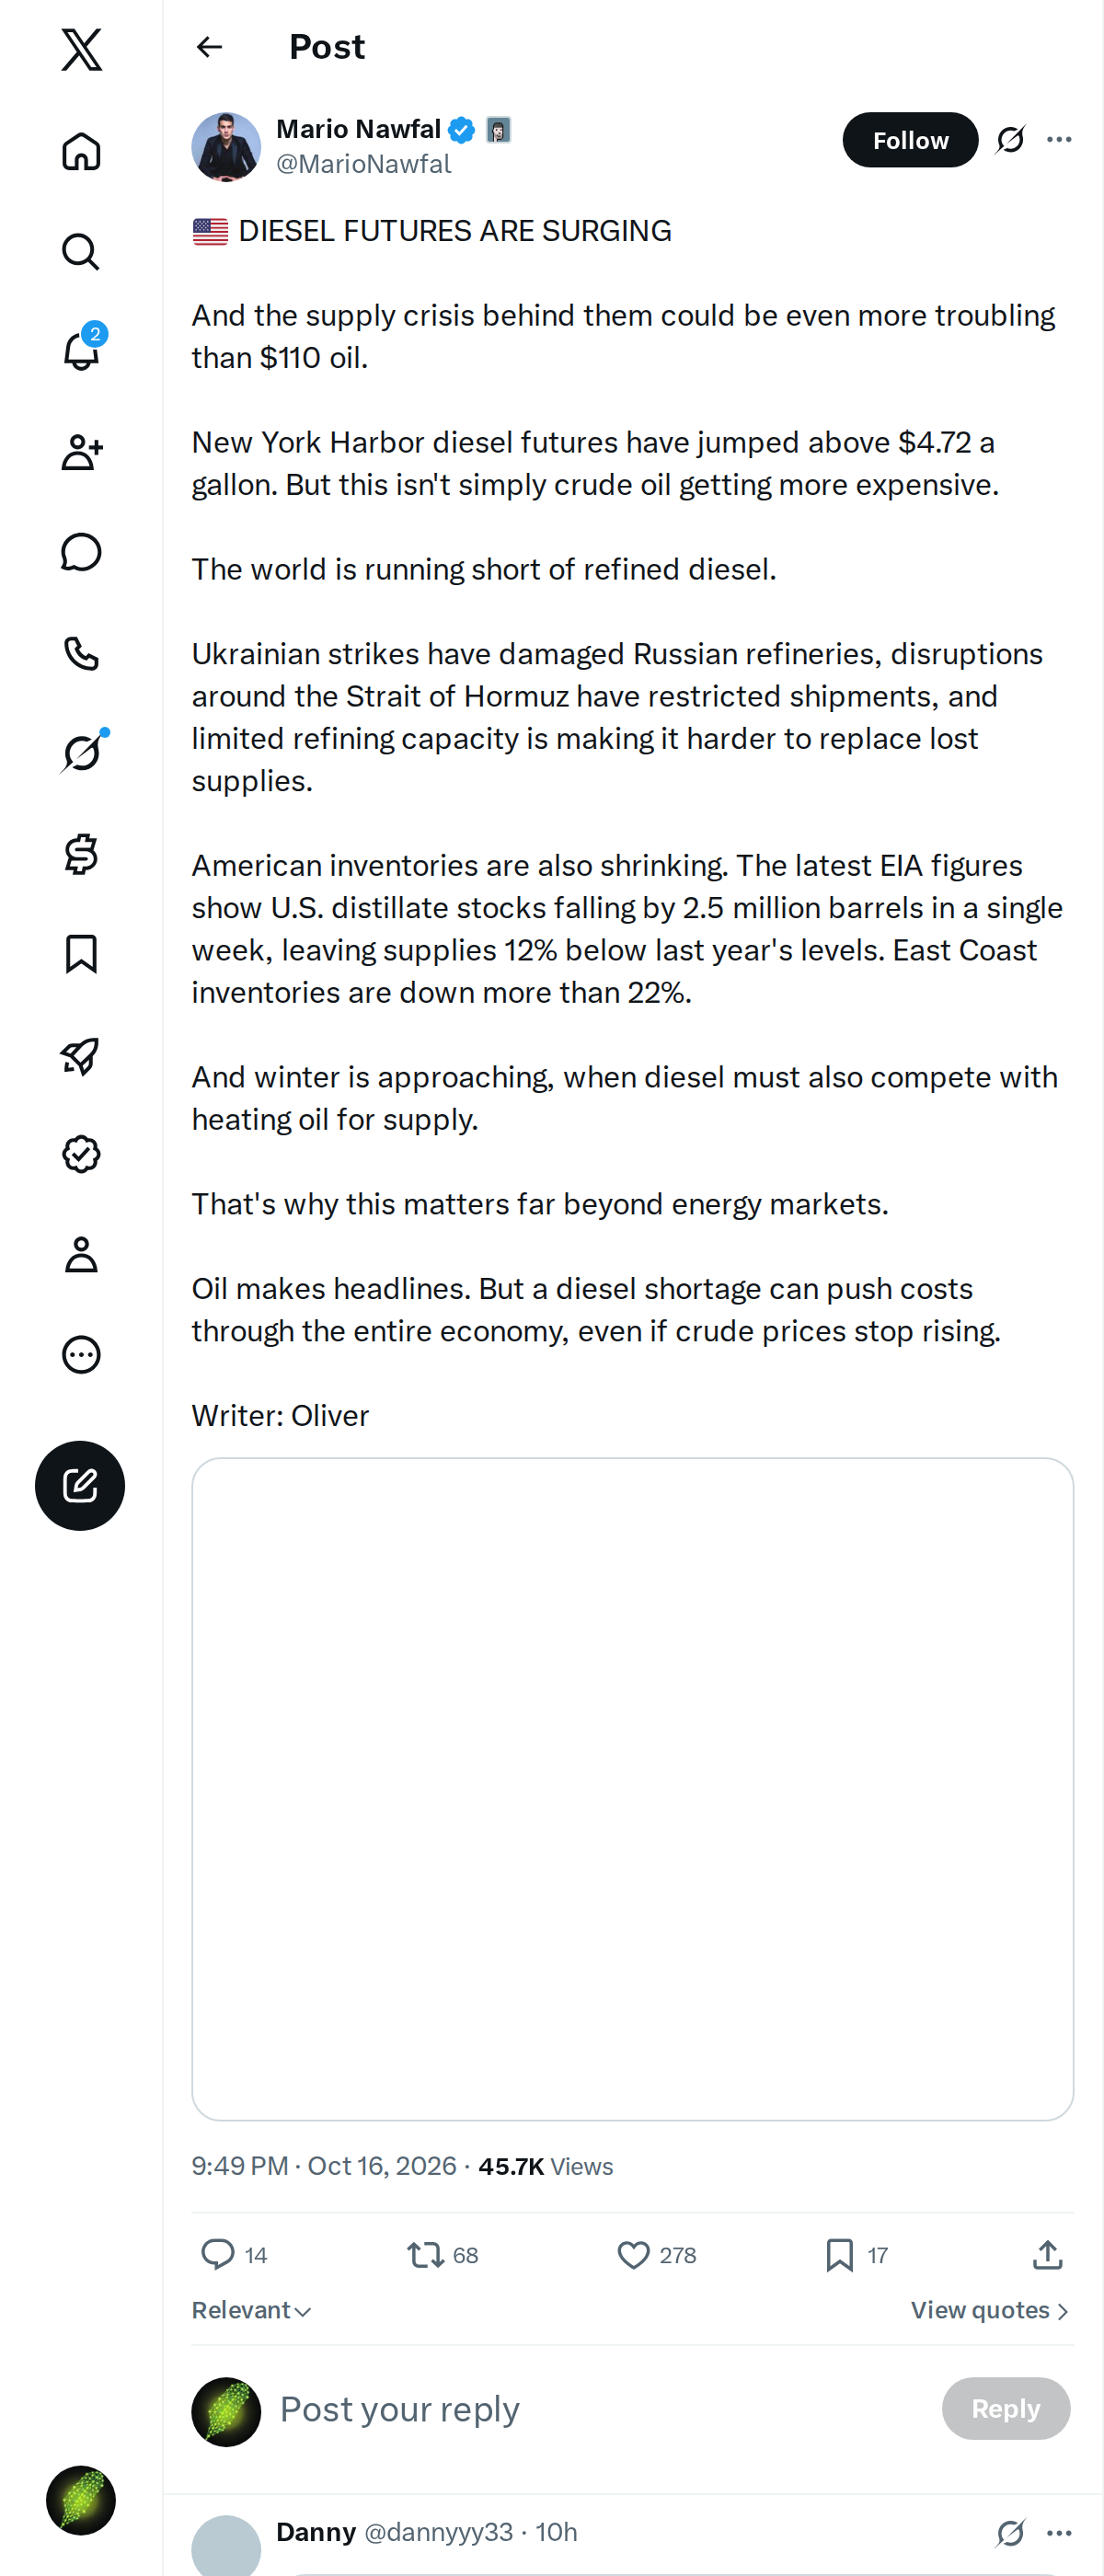Bookmark the post with 17 saves
This screenshot has width=1104, height=2576.
[x=856, y=2254]
